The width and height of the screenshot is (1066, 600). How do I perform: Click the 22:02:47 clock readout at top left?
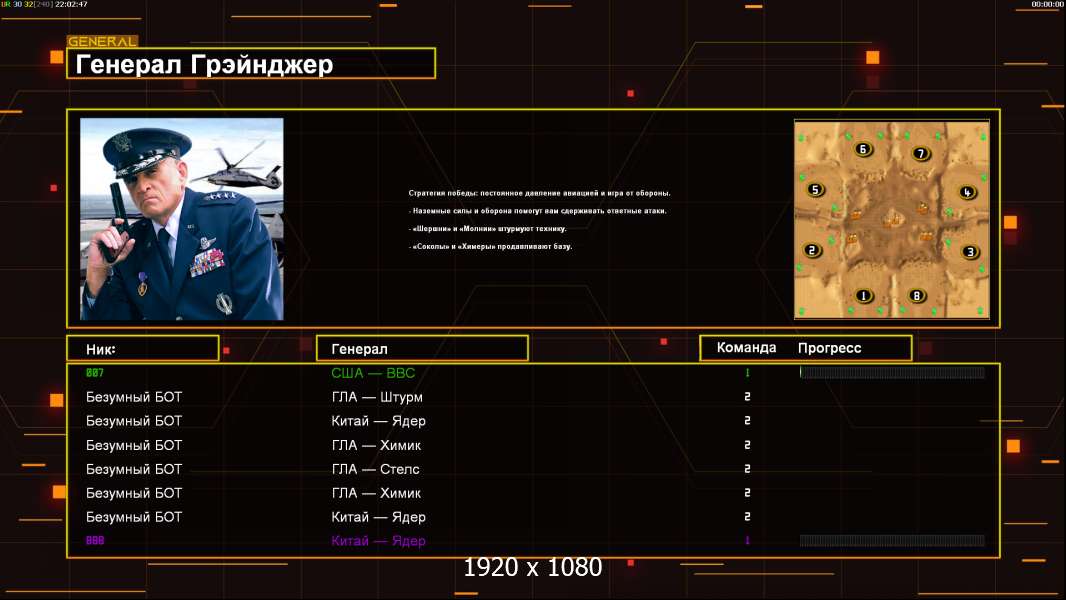[71, 4]
